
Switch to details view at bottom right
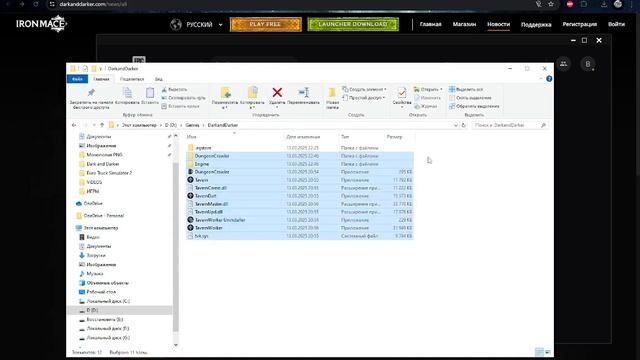(539, 352)
